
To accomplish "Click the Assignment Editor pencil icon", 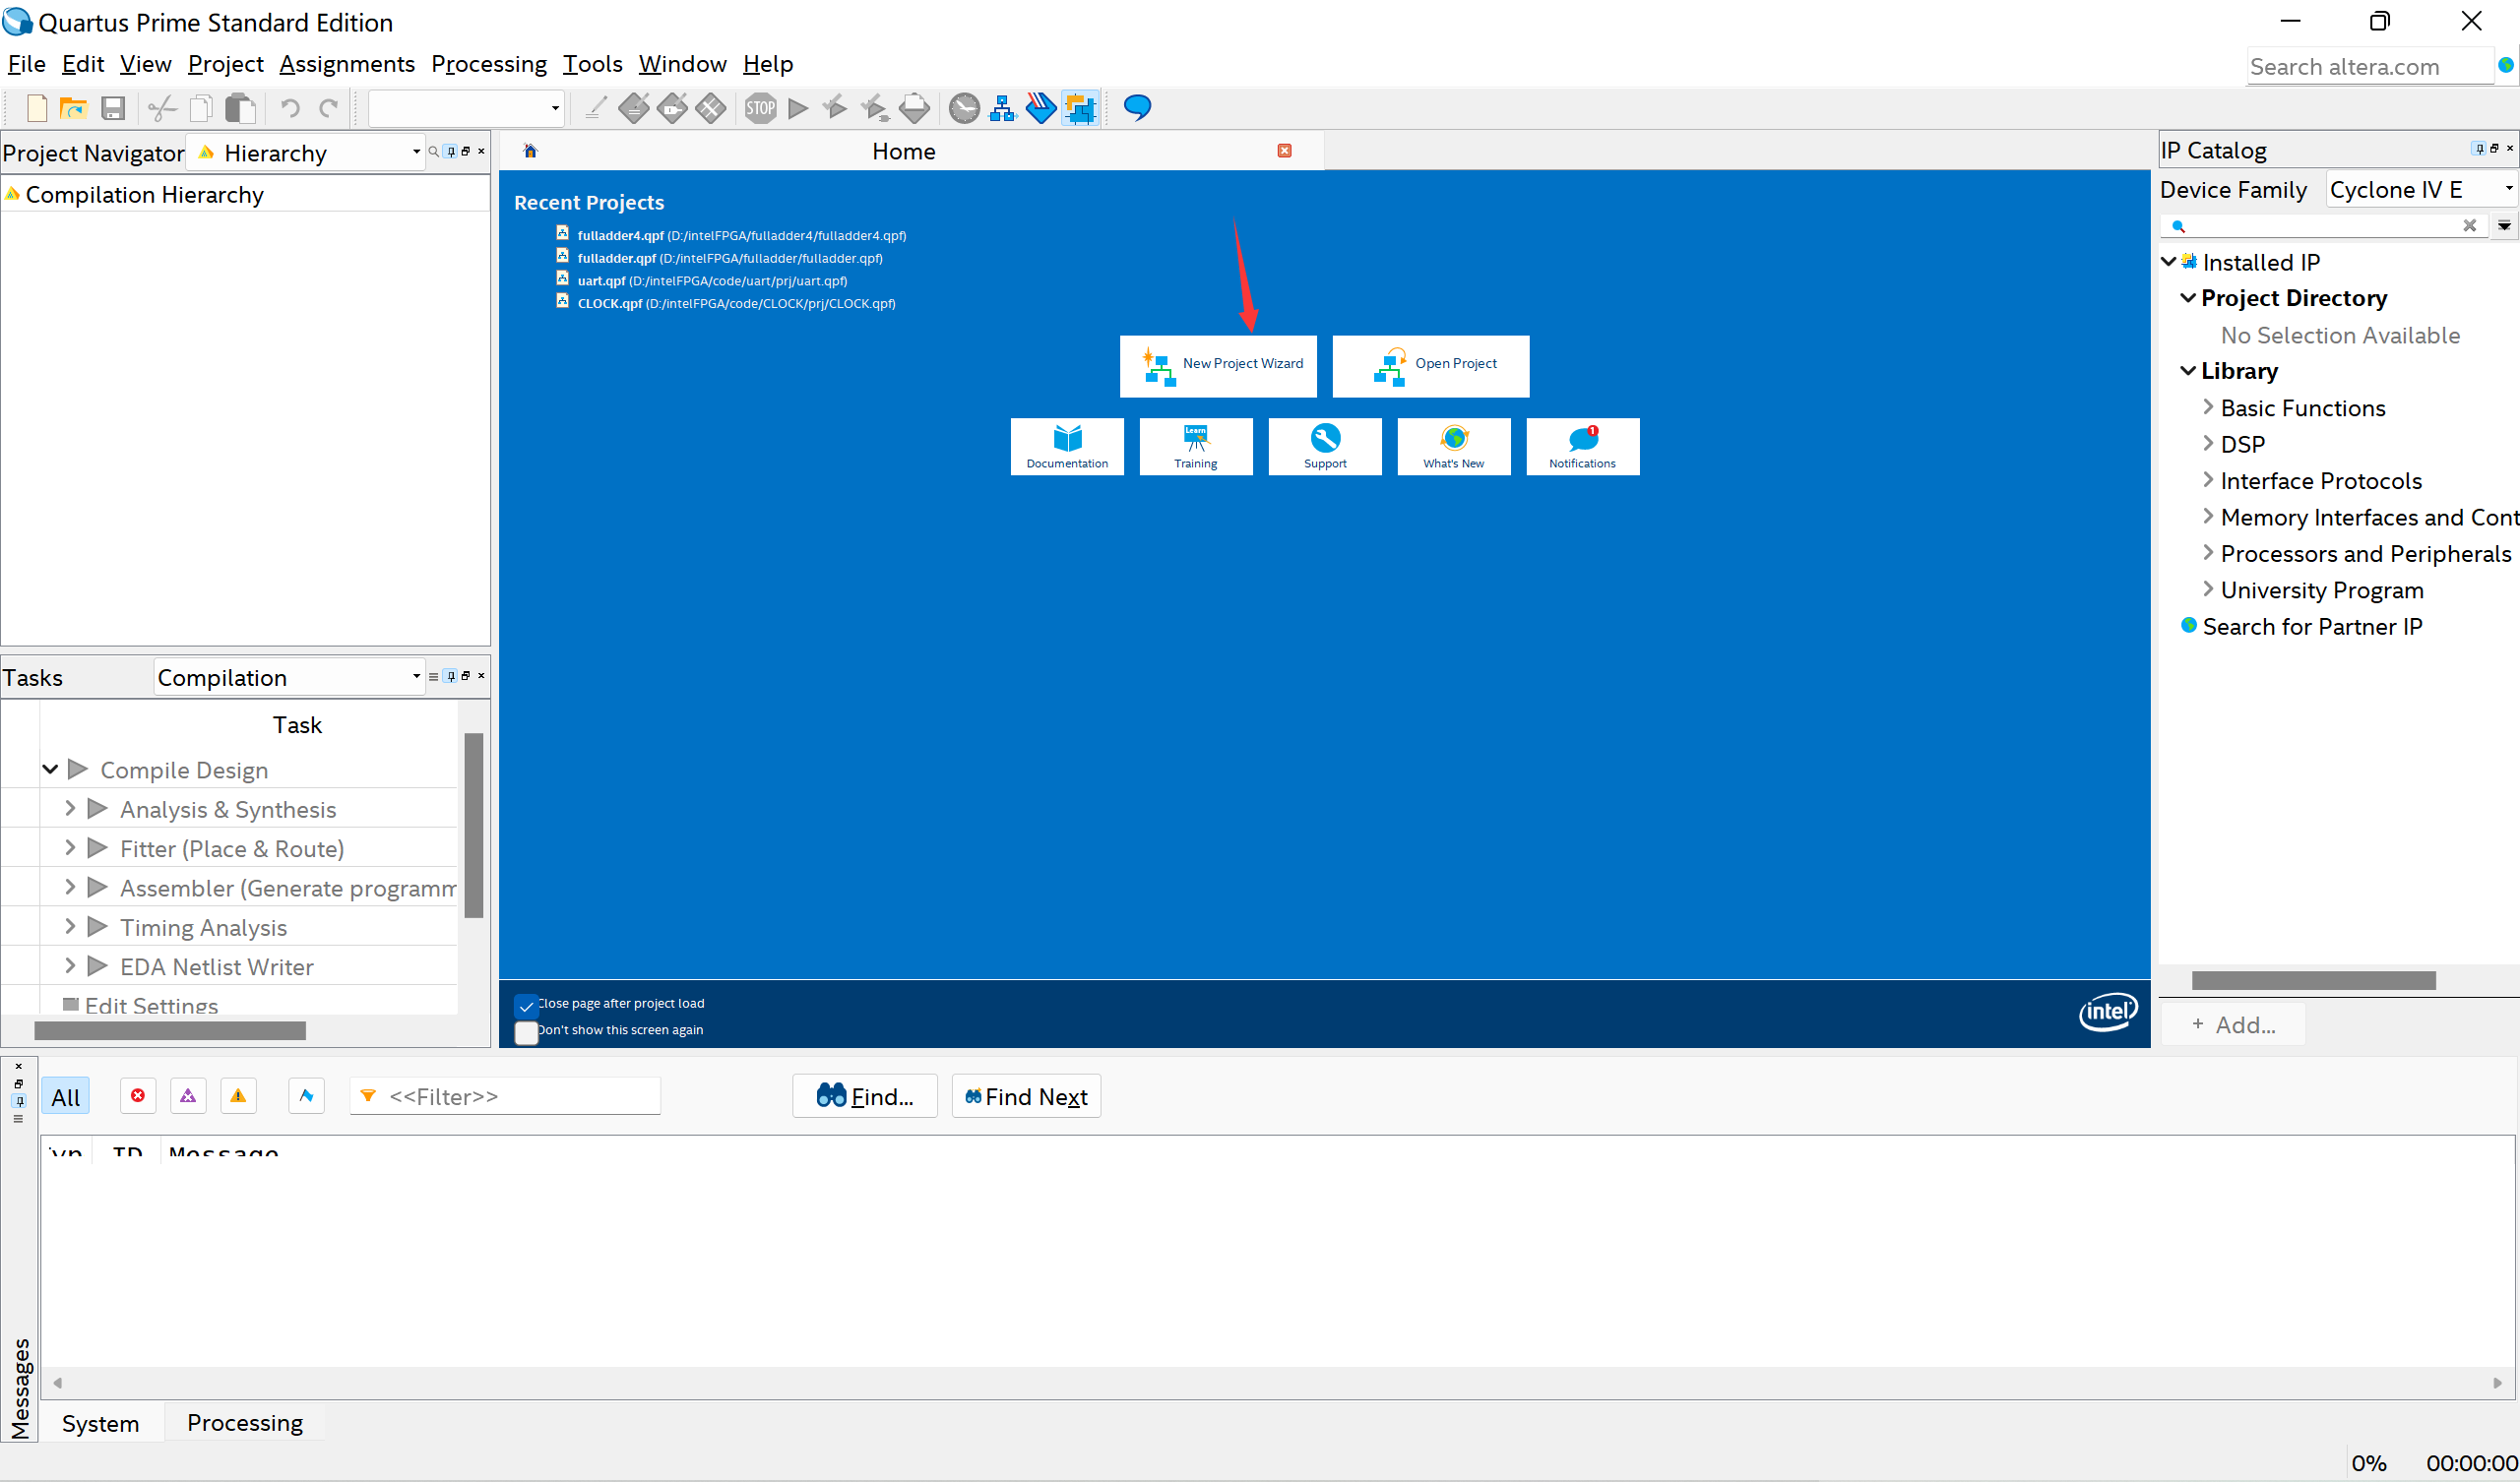I will click(595, 108).
